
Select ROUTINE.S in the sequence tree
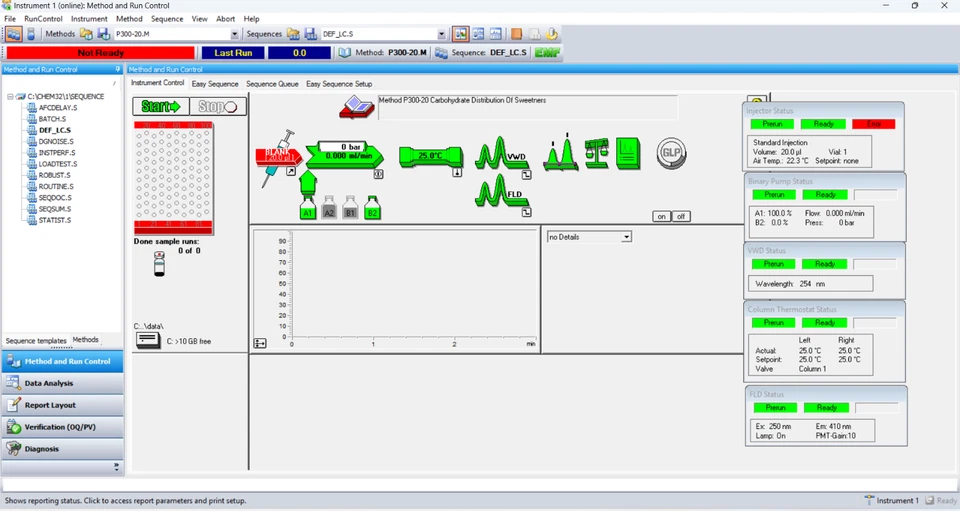(x=56, y=187)
